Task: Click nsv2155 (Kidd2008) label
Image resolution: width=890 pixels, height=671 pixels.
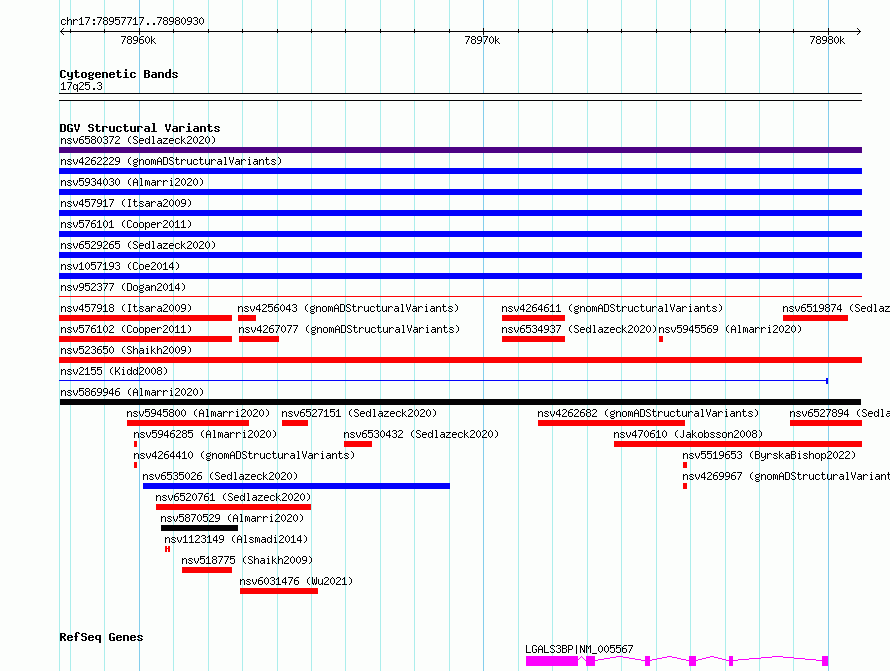Action: pyautogui.click(x=114, y=371)
